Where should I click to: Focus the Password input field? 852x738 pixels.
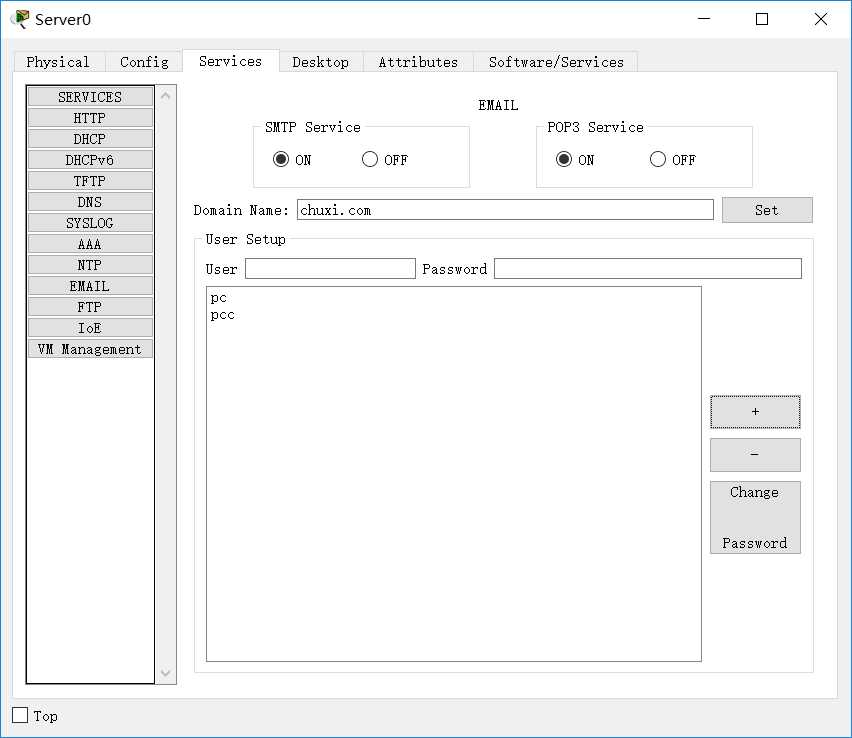coord(647,268)
